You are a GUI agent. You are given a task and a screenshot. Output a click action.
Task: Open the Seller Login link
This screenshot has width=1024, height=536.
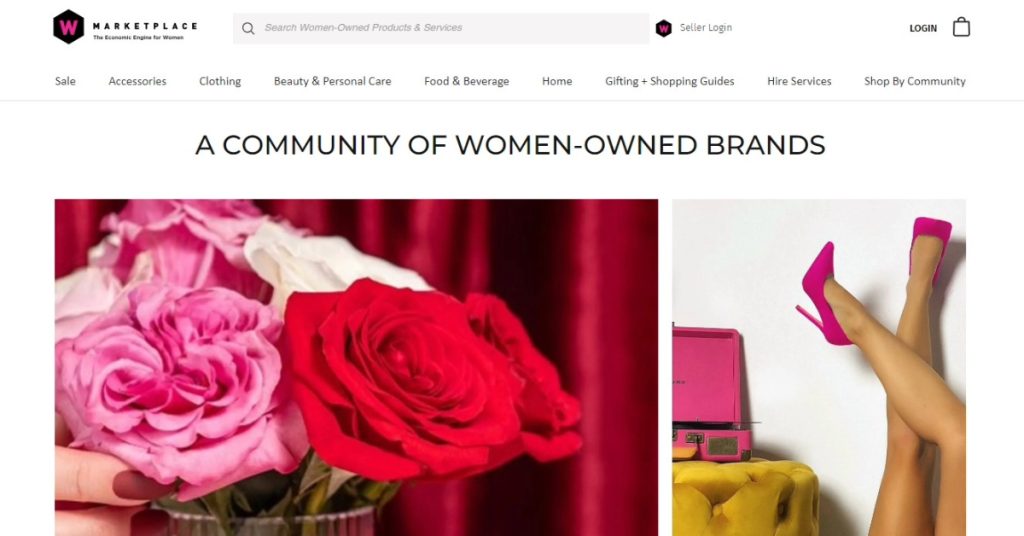click(705, 27)
